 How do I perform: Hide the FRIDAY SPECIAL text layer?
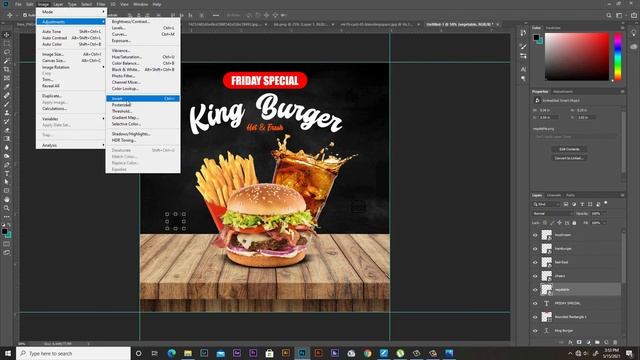point(535,303)
